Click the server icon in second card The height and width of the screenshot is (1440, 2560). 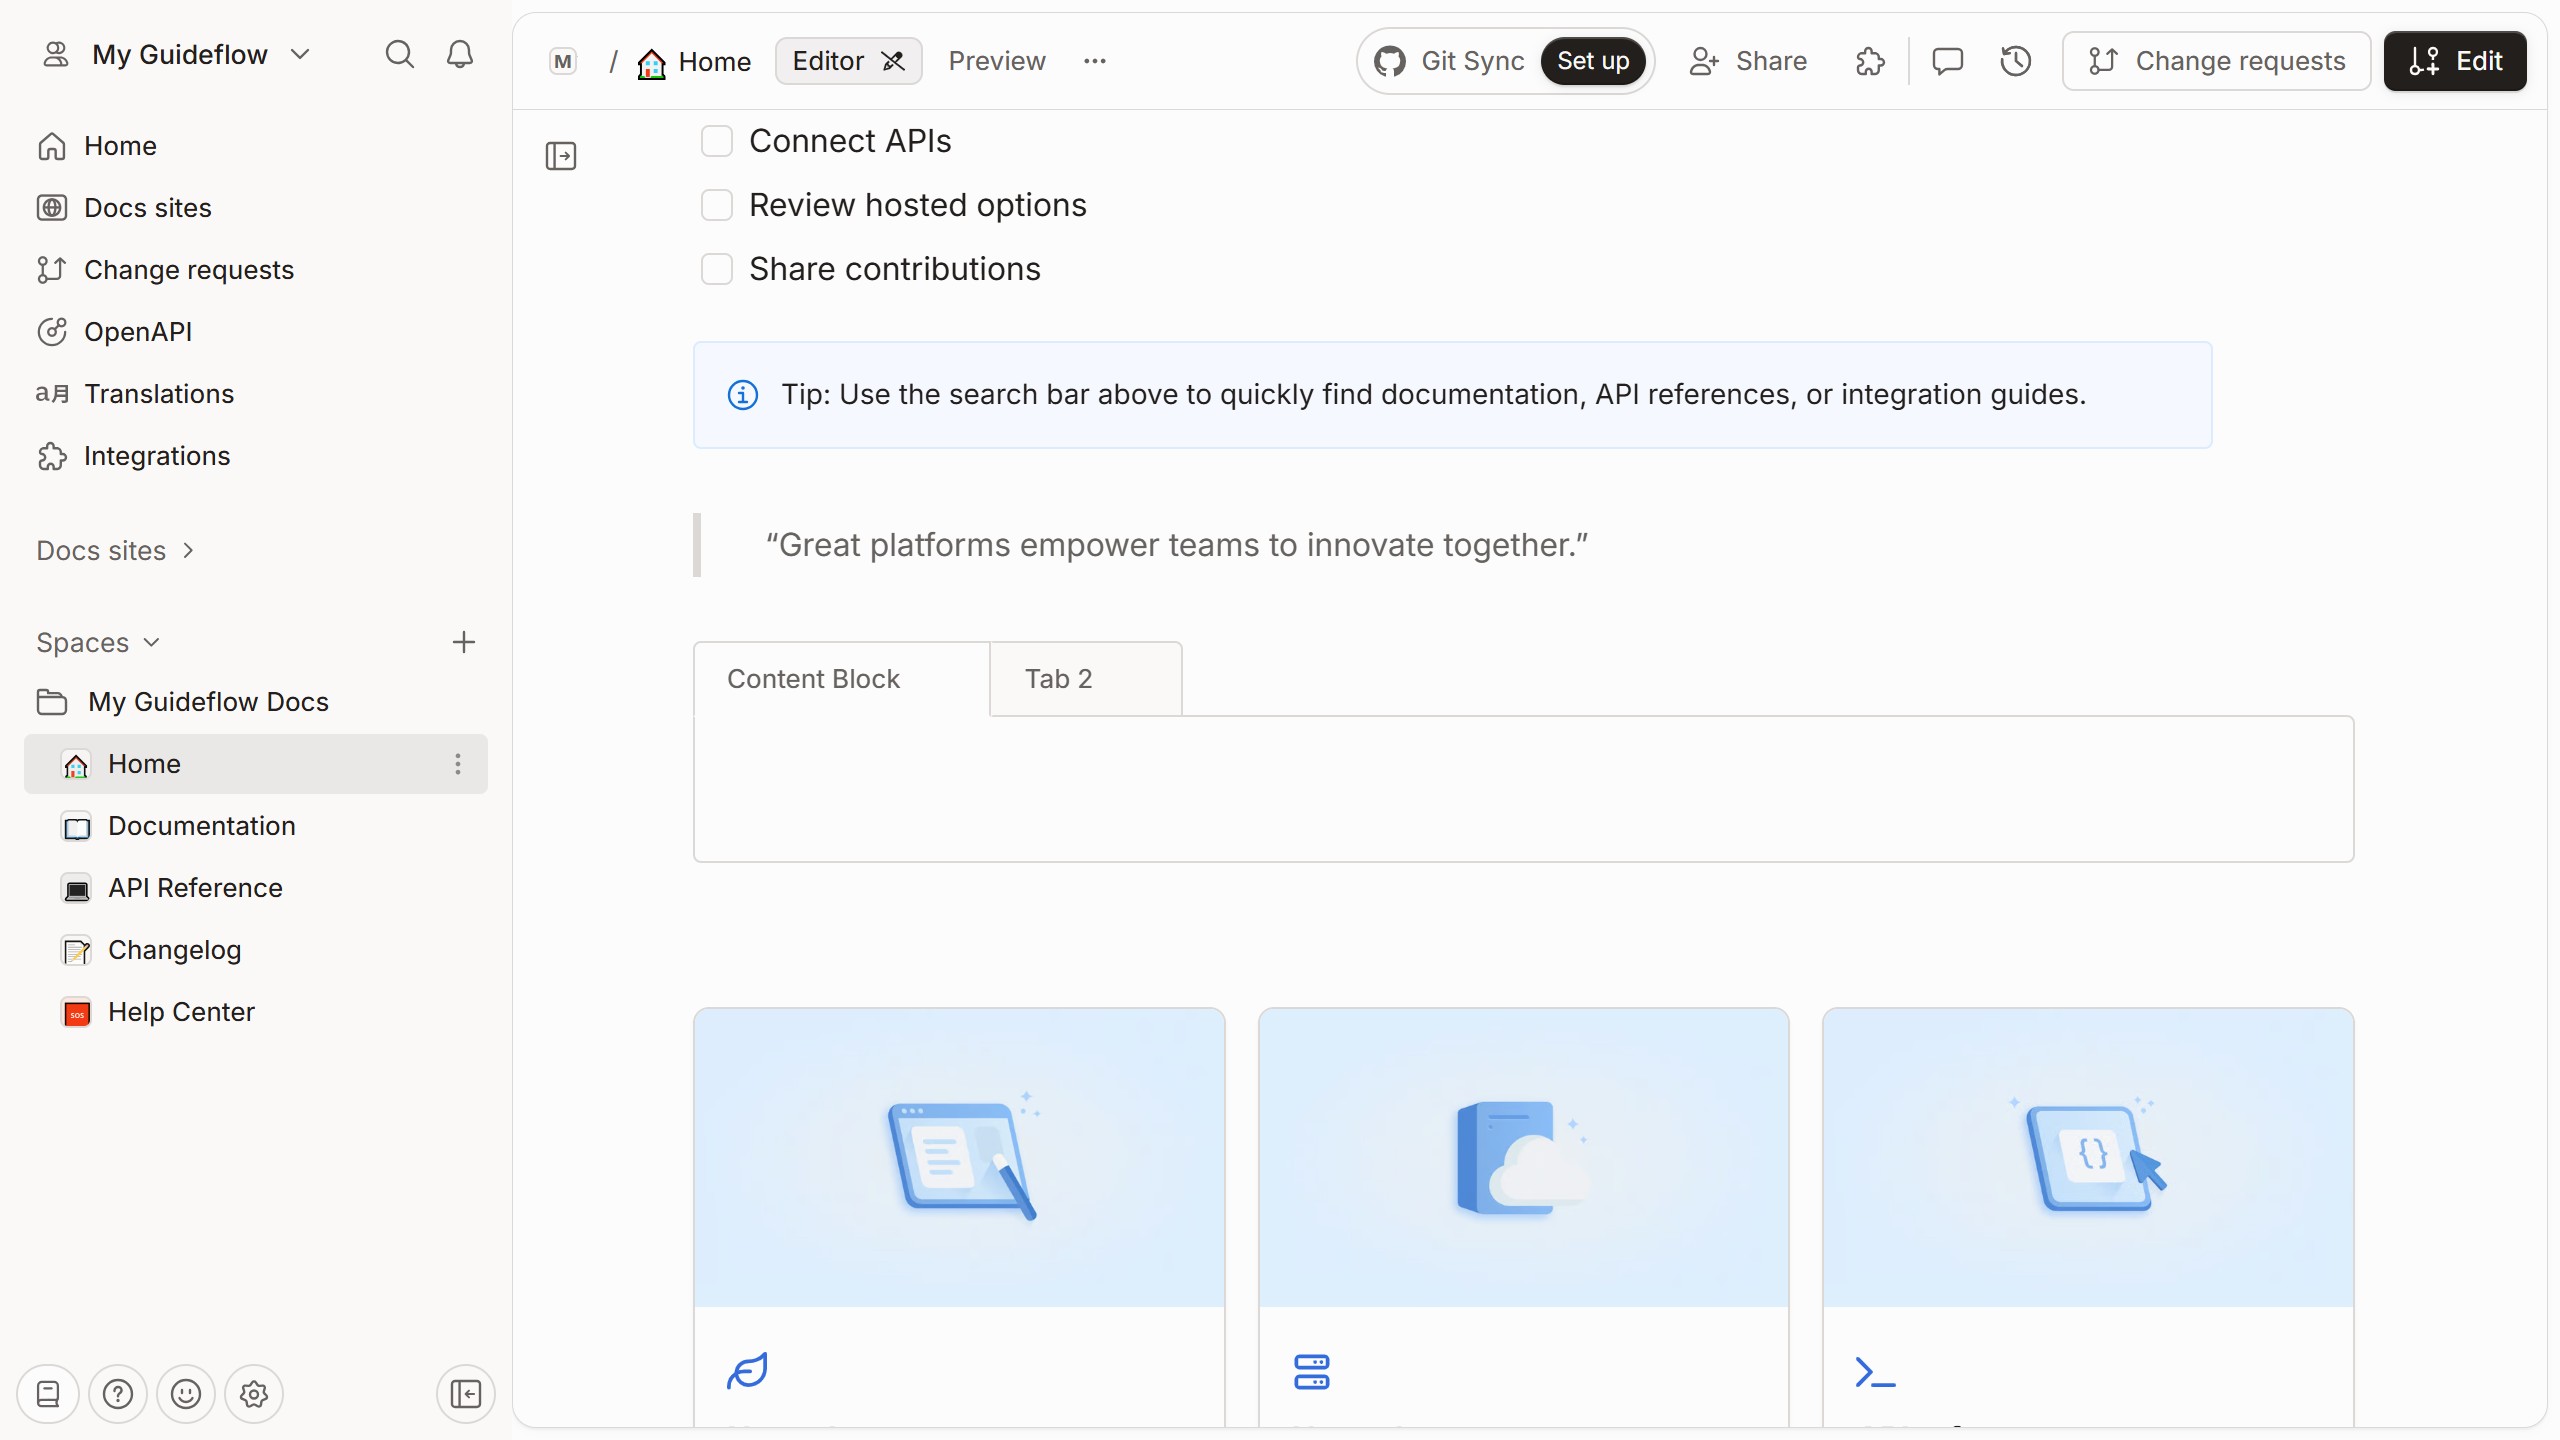(1311, 1372)
